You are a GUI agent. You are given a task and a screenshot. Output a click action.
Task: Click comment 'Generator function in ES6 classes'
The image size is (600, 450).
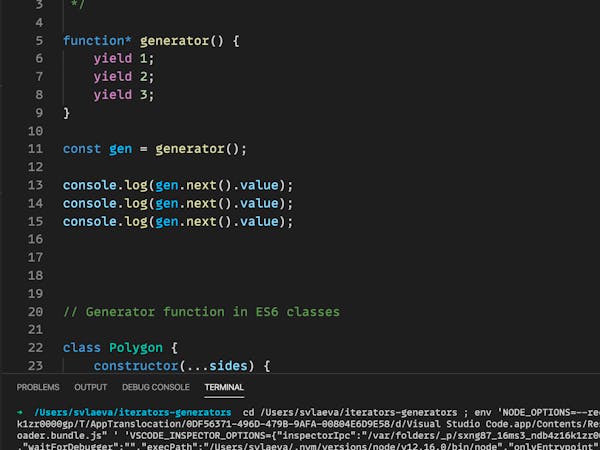click(213, 312)
